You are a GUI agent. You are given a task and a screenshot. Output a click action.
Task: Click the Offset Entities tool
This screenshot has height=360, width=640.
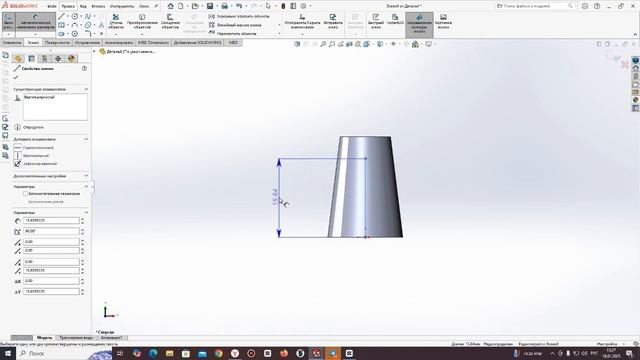pos(170,21)
